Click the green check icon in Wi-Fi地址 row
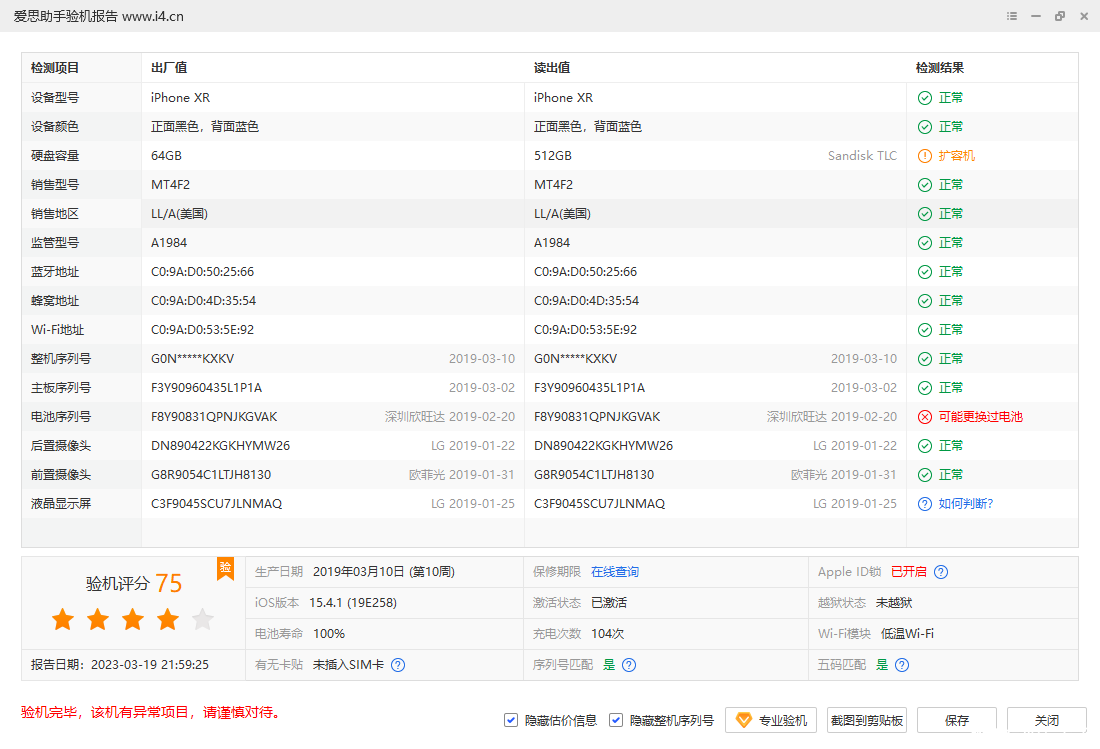Image resolution: width=1100 pixels, height=749 pixels. pos(925,330)
